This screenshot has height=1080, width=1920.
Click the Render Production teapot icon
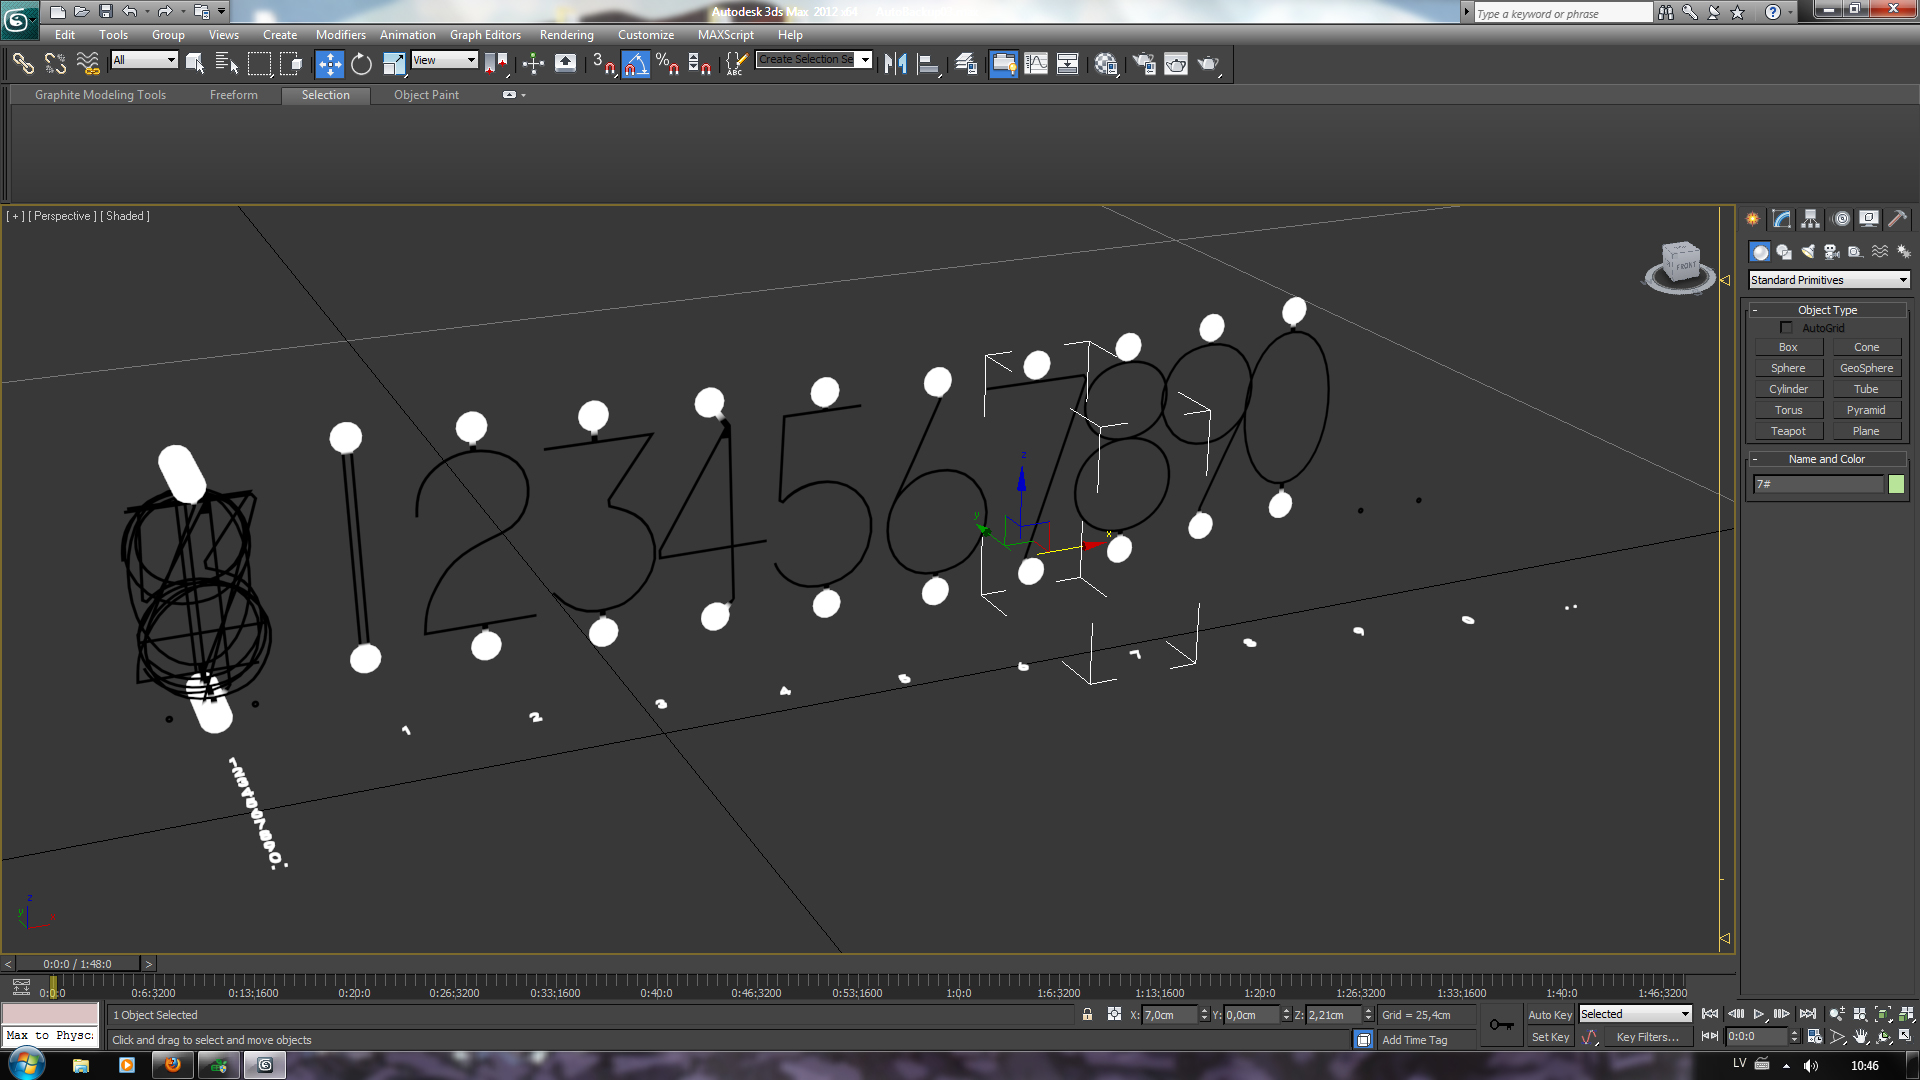coord(1208,64)
